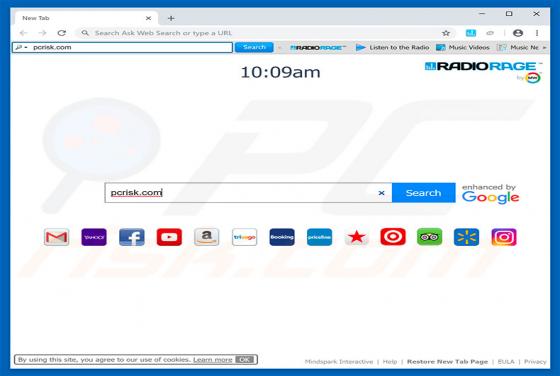Focus the Chrome address bar

pos(264,33)
